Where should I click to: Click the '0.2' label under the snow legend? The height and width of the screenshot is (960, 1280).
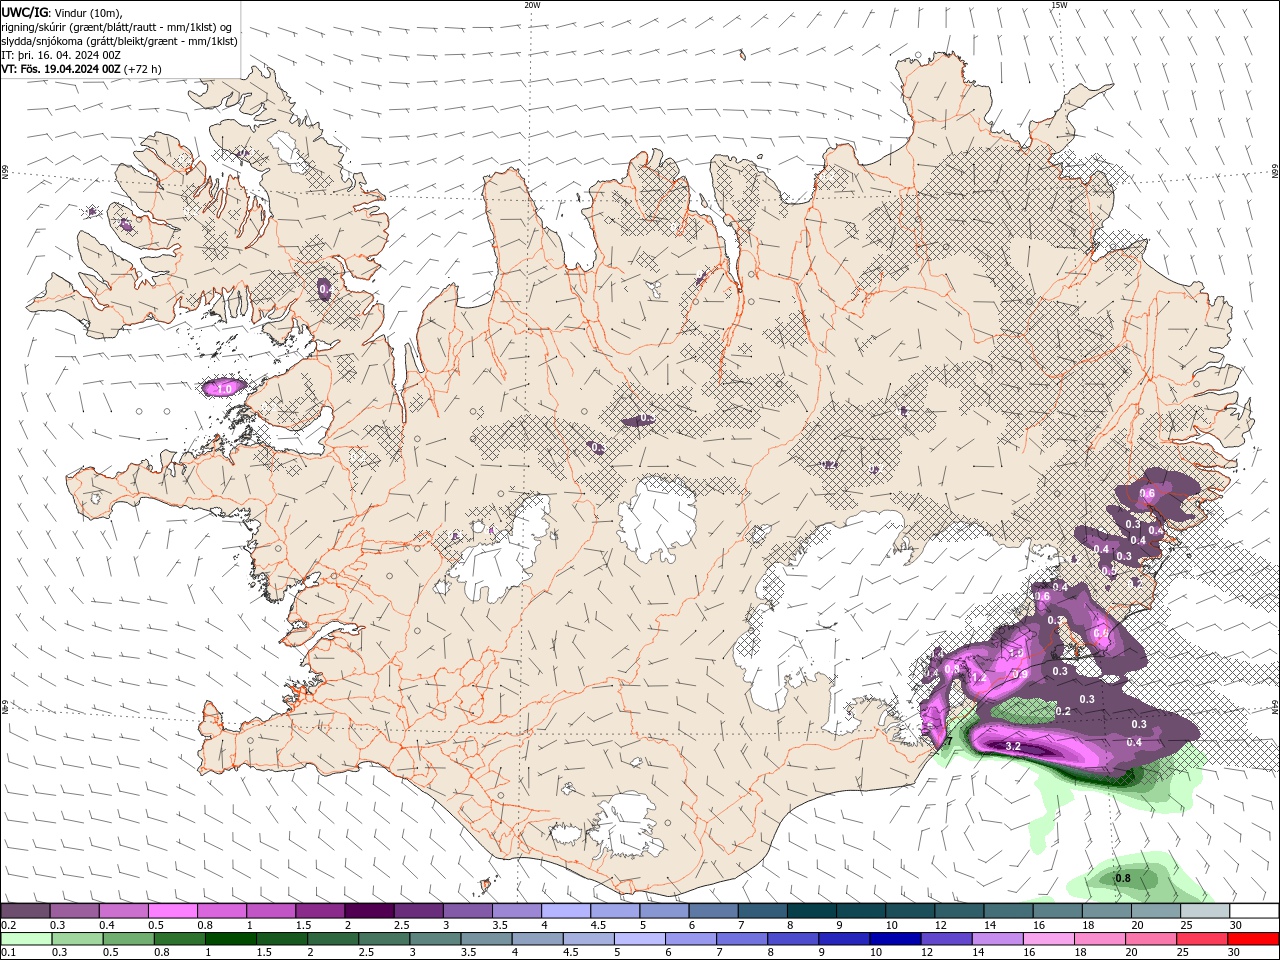coord(8,925)
